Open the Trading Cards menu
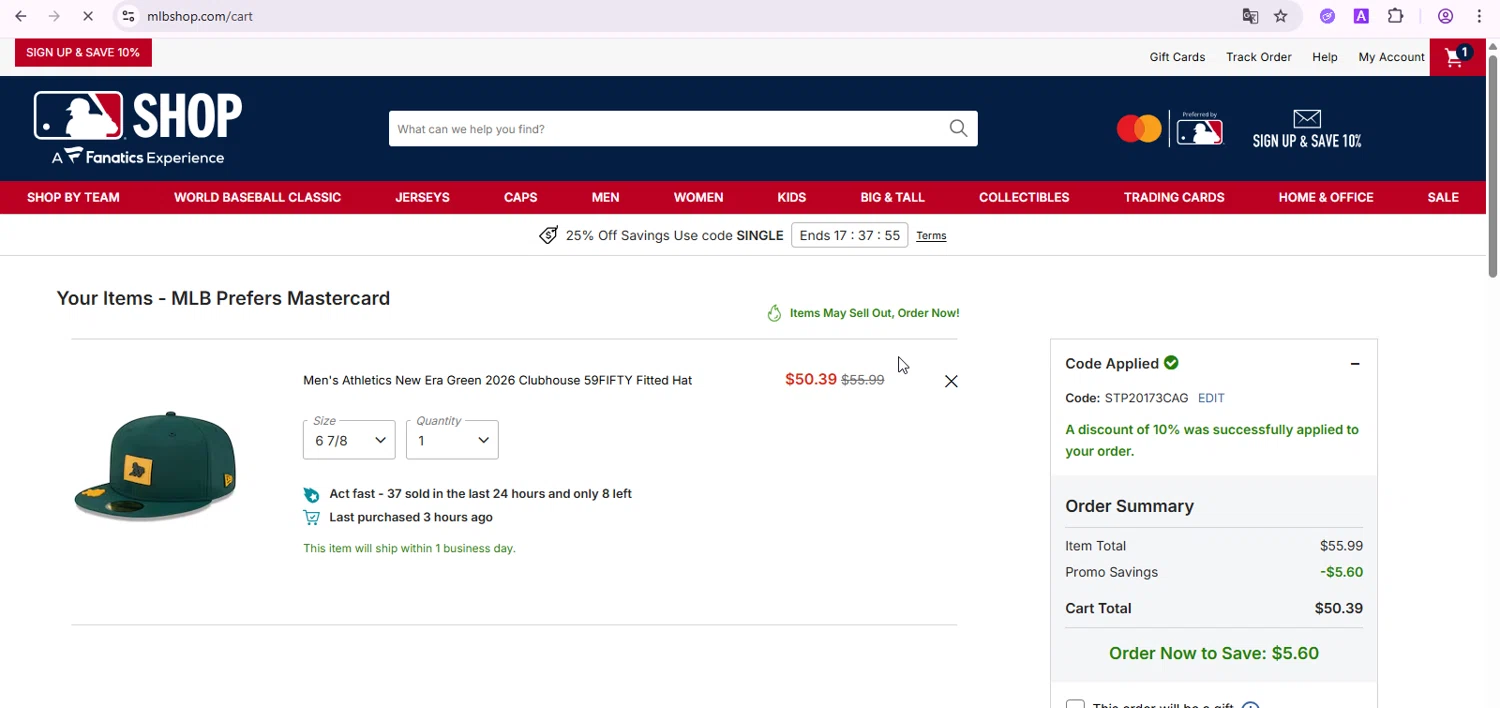The height and width of the screenshot is (708, 1500). (x=1174, y=197)
